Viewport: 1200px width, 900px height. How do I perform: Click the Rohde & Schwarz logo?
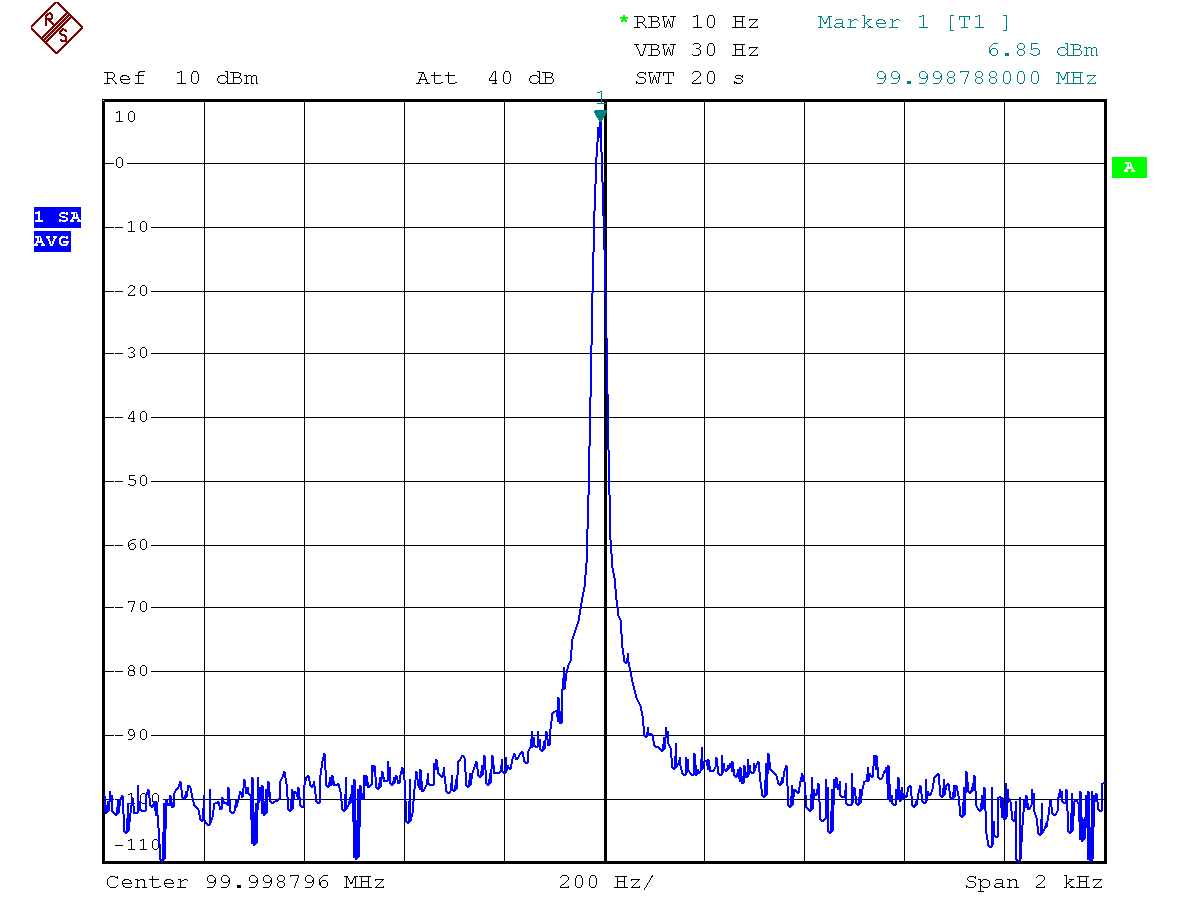(x=57, y=27)
